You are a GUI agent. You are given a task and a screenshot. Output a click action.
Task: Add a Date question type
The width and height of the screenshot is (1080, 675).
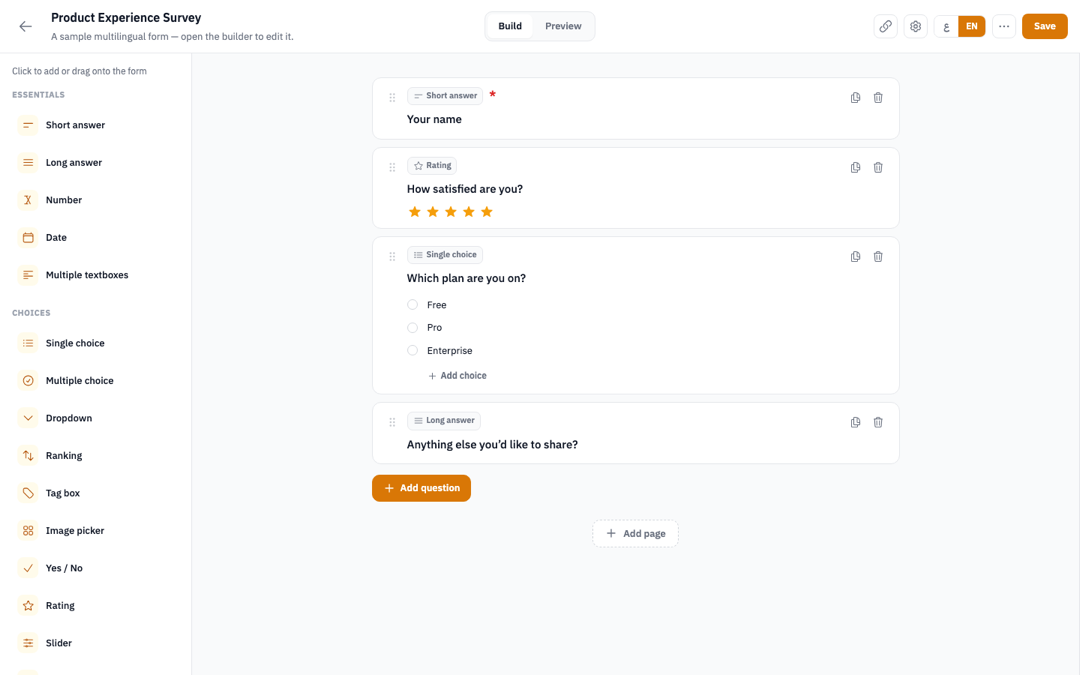point(95,238)
